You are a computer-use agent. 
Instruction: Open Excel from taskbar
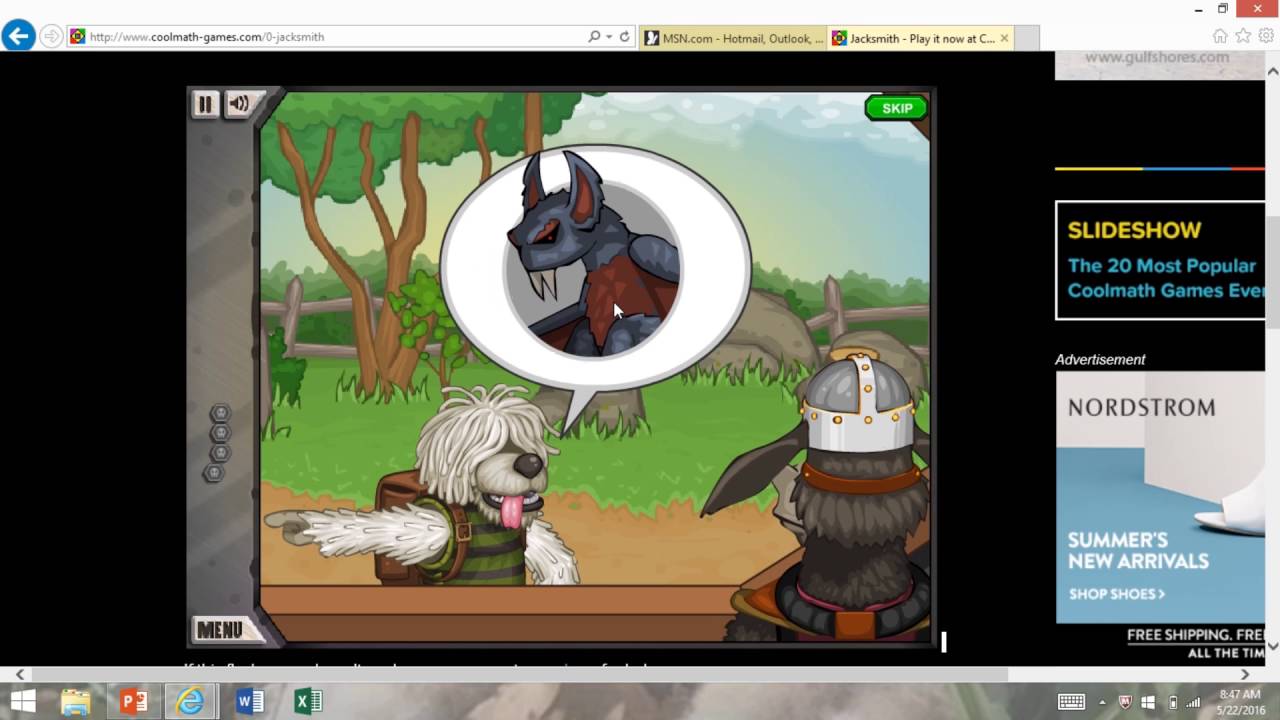point(308,702)
